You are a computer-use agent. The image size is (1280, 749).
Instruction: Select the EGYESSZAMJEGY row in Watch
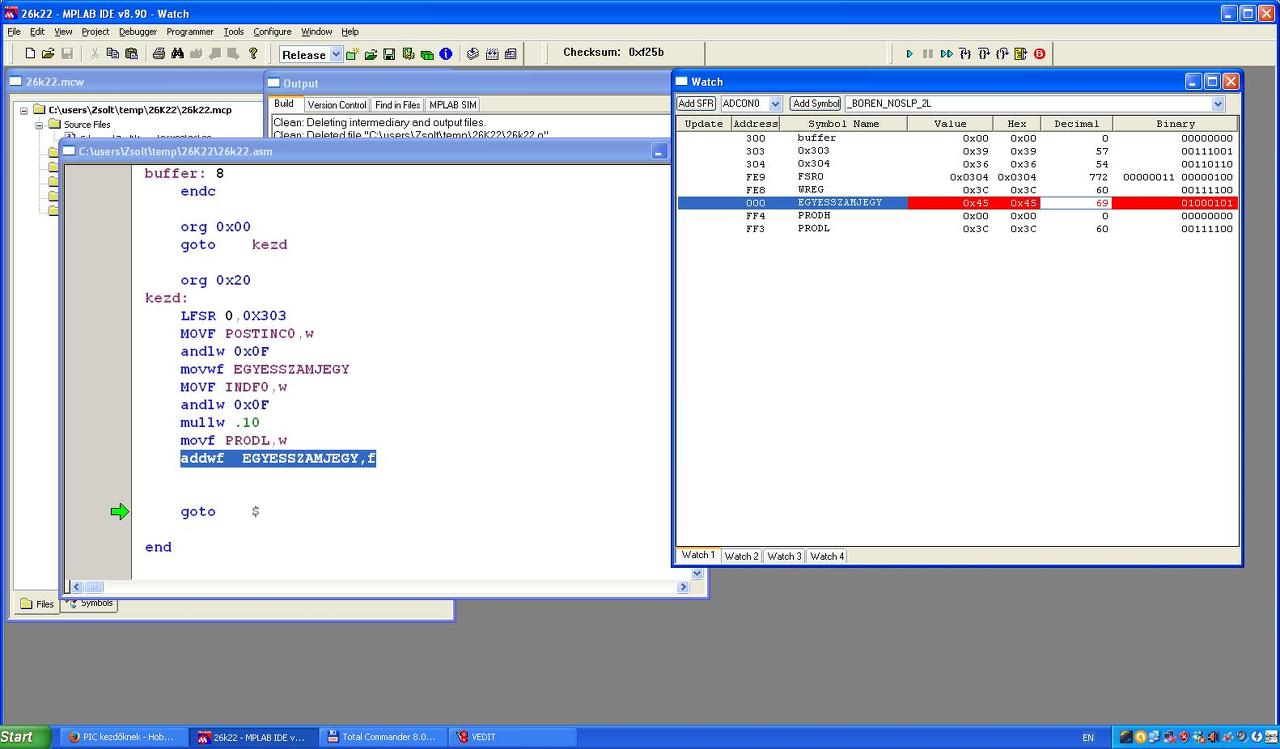pyautogui.click(x=958, y=203)
